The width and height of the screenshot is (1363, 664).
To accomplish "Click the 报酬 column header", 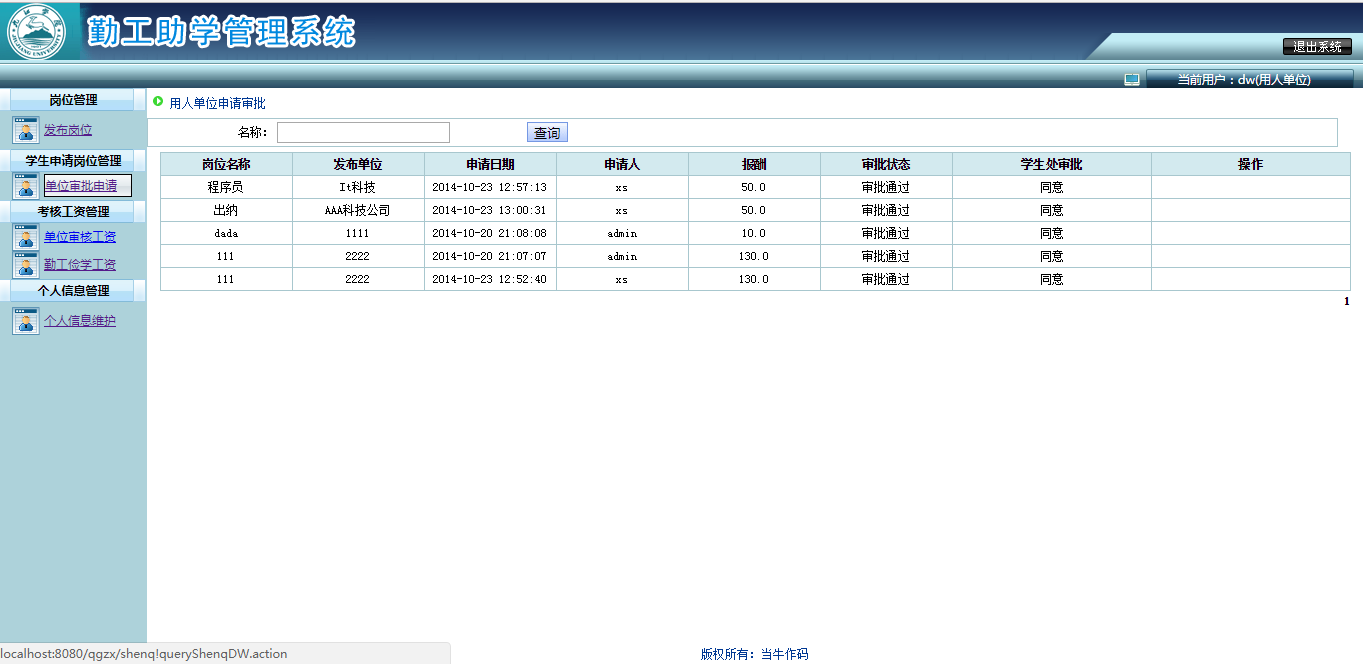I will 754,164.
